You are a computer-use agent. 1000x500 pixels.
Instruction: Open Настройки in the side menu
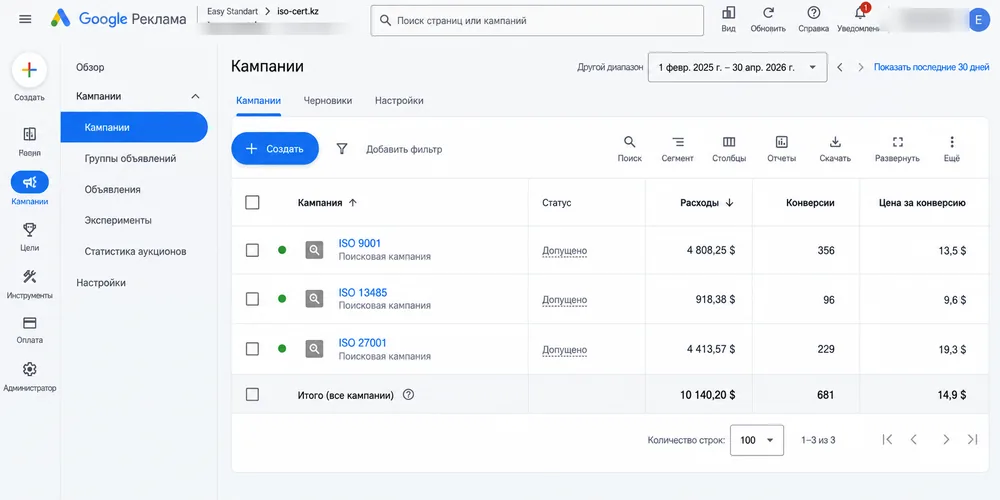[101, 283]
